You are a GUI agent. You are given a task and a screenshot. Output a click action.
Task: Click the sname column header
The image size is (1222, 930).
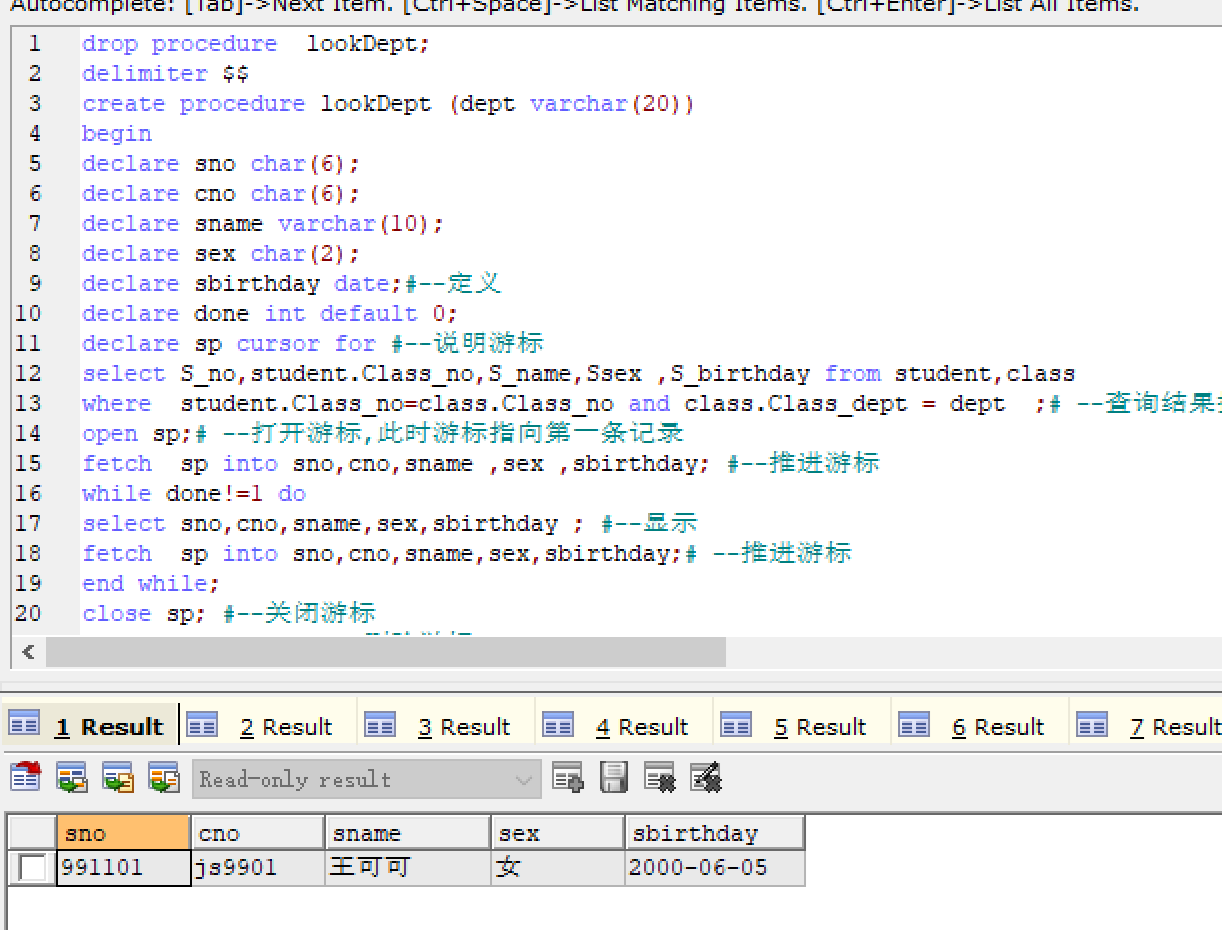point(408,833)
